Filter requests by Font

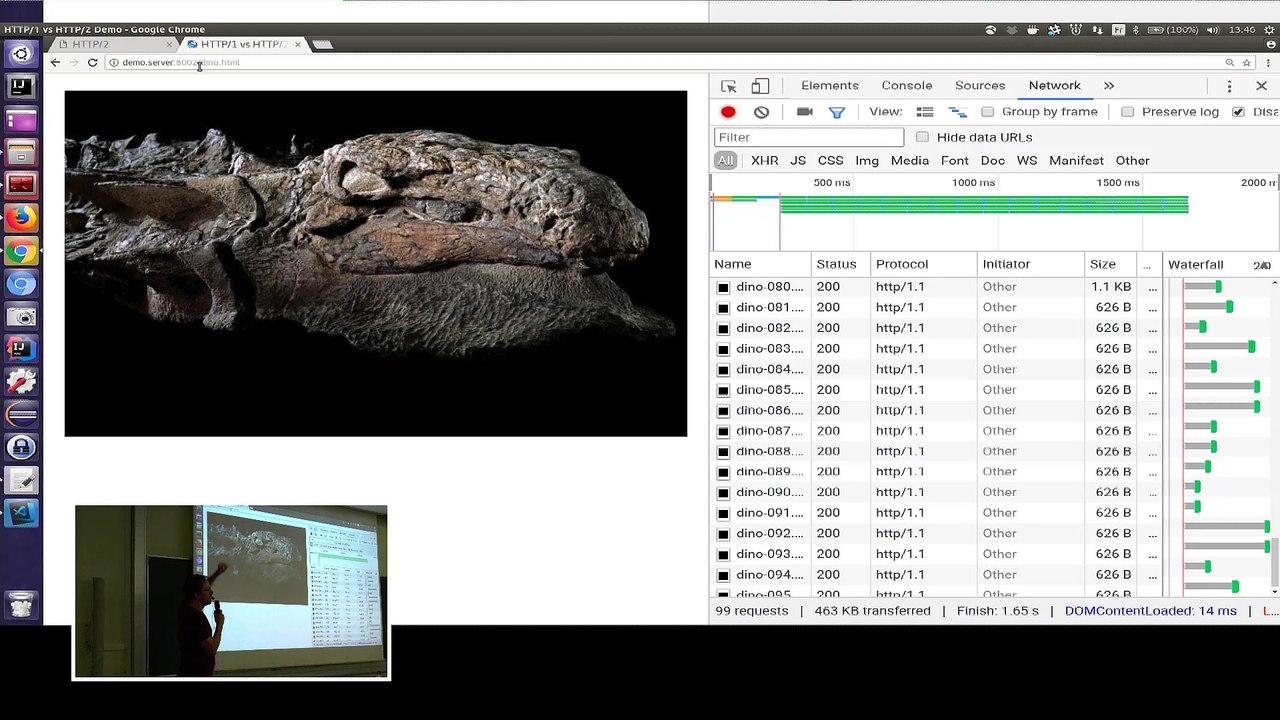(955, 161)
